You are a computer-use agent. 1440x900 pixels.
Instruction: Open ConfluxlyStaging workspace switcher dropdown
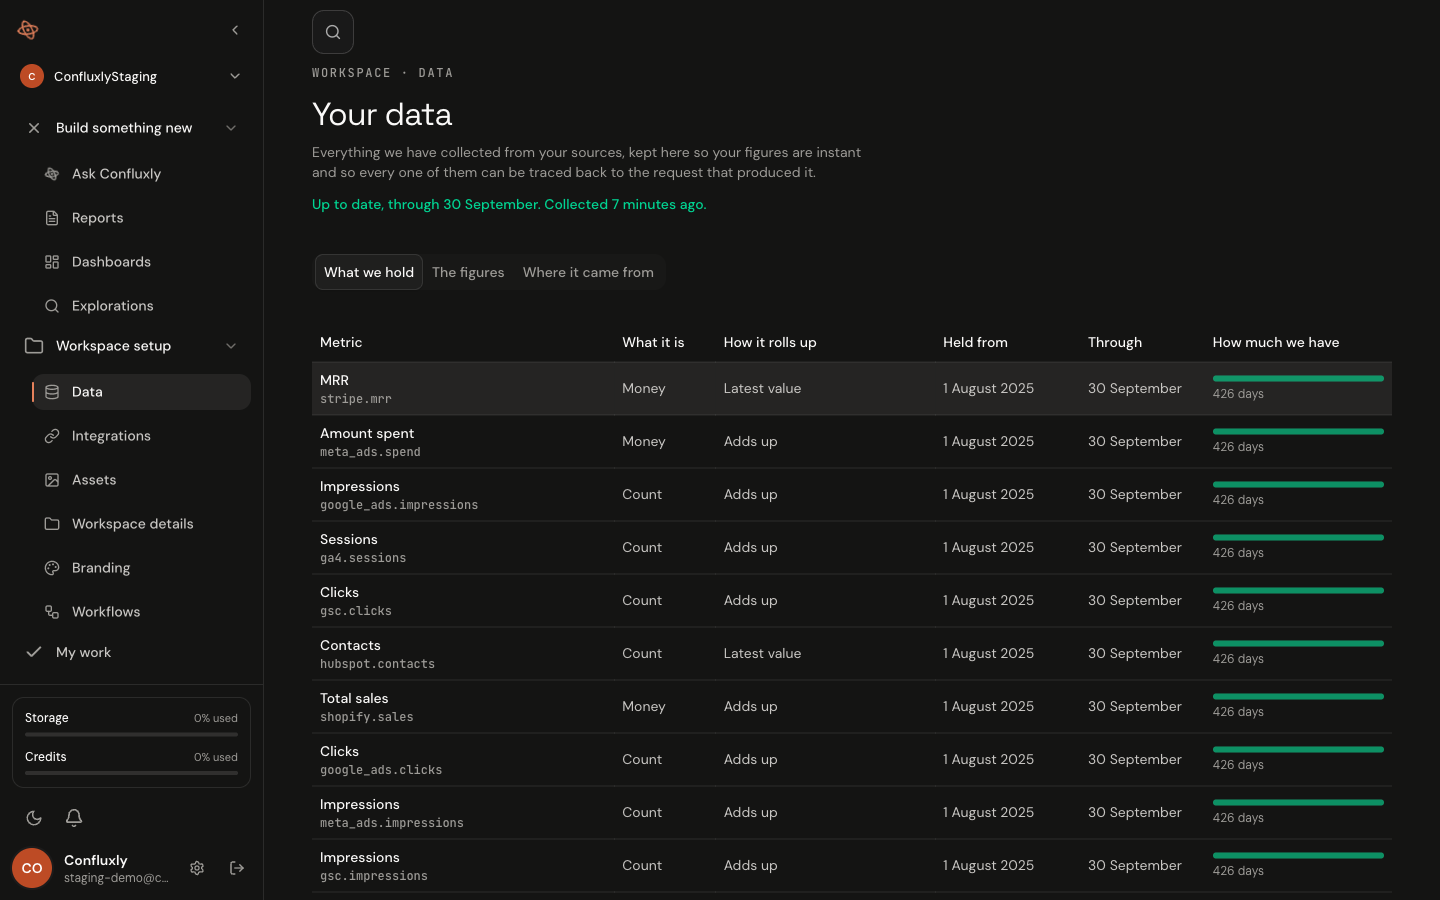point(131,76)
